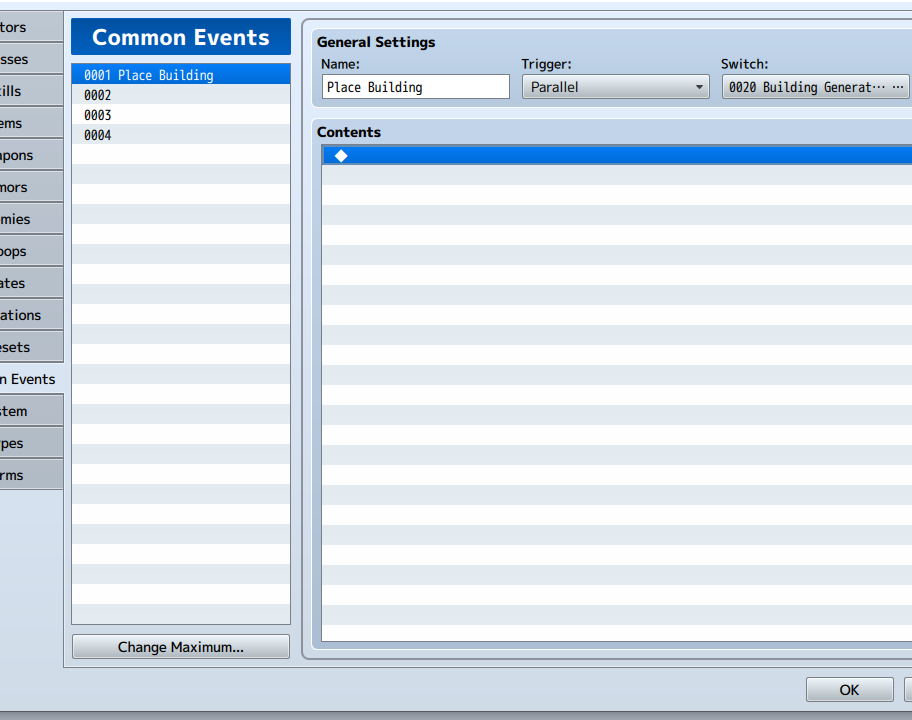Switch to the System tab
Image resolution: width=912 pixels, height=720 pixels.
point(28,411)
